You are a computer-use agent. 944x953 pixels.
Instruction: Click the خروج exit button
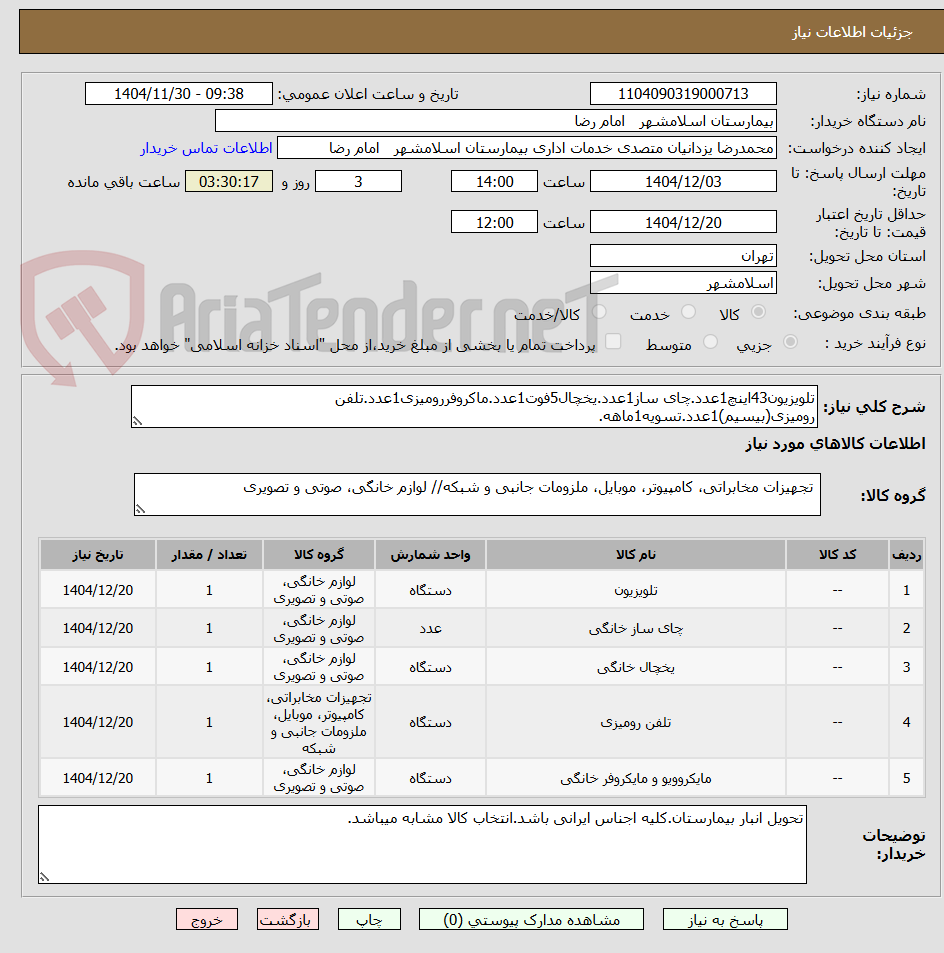(x=207, y=920)
